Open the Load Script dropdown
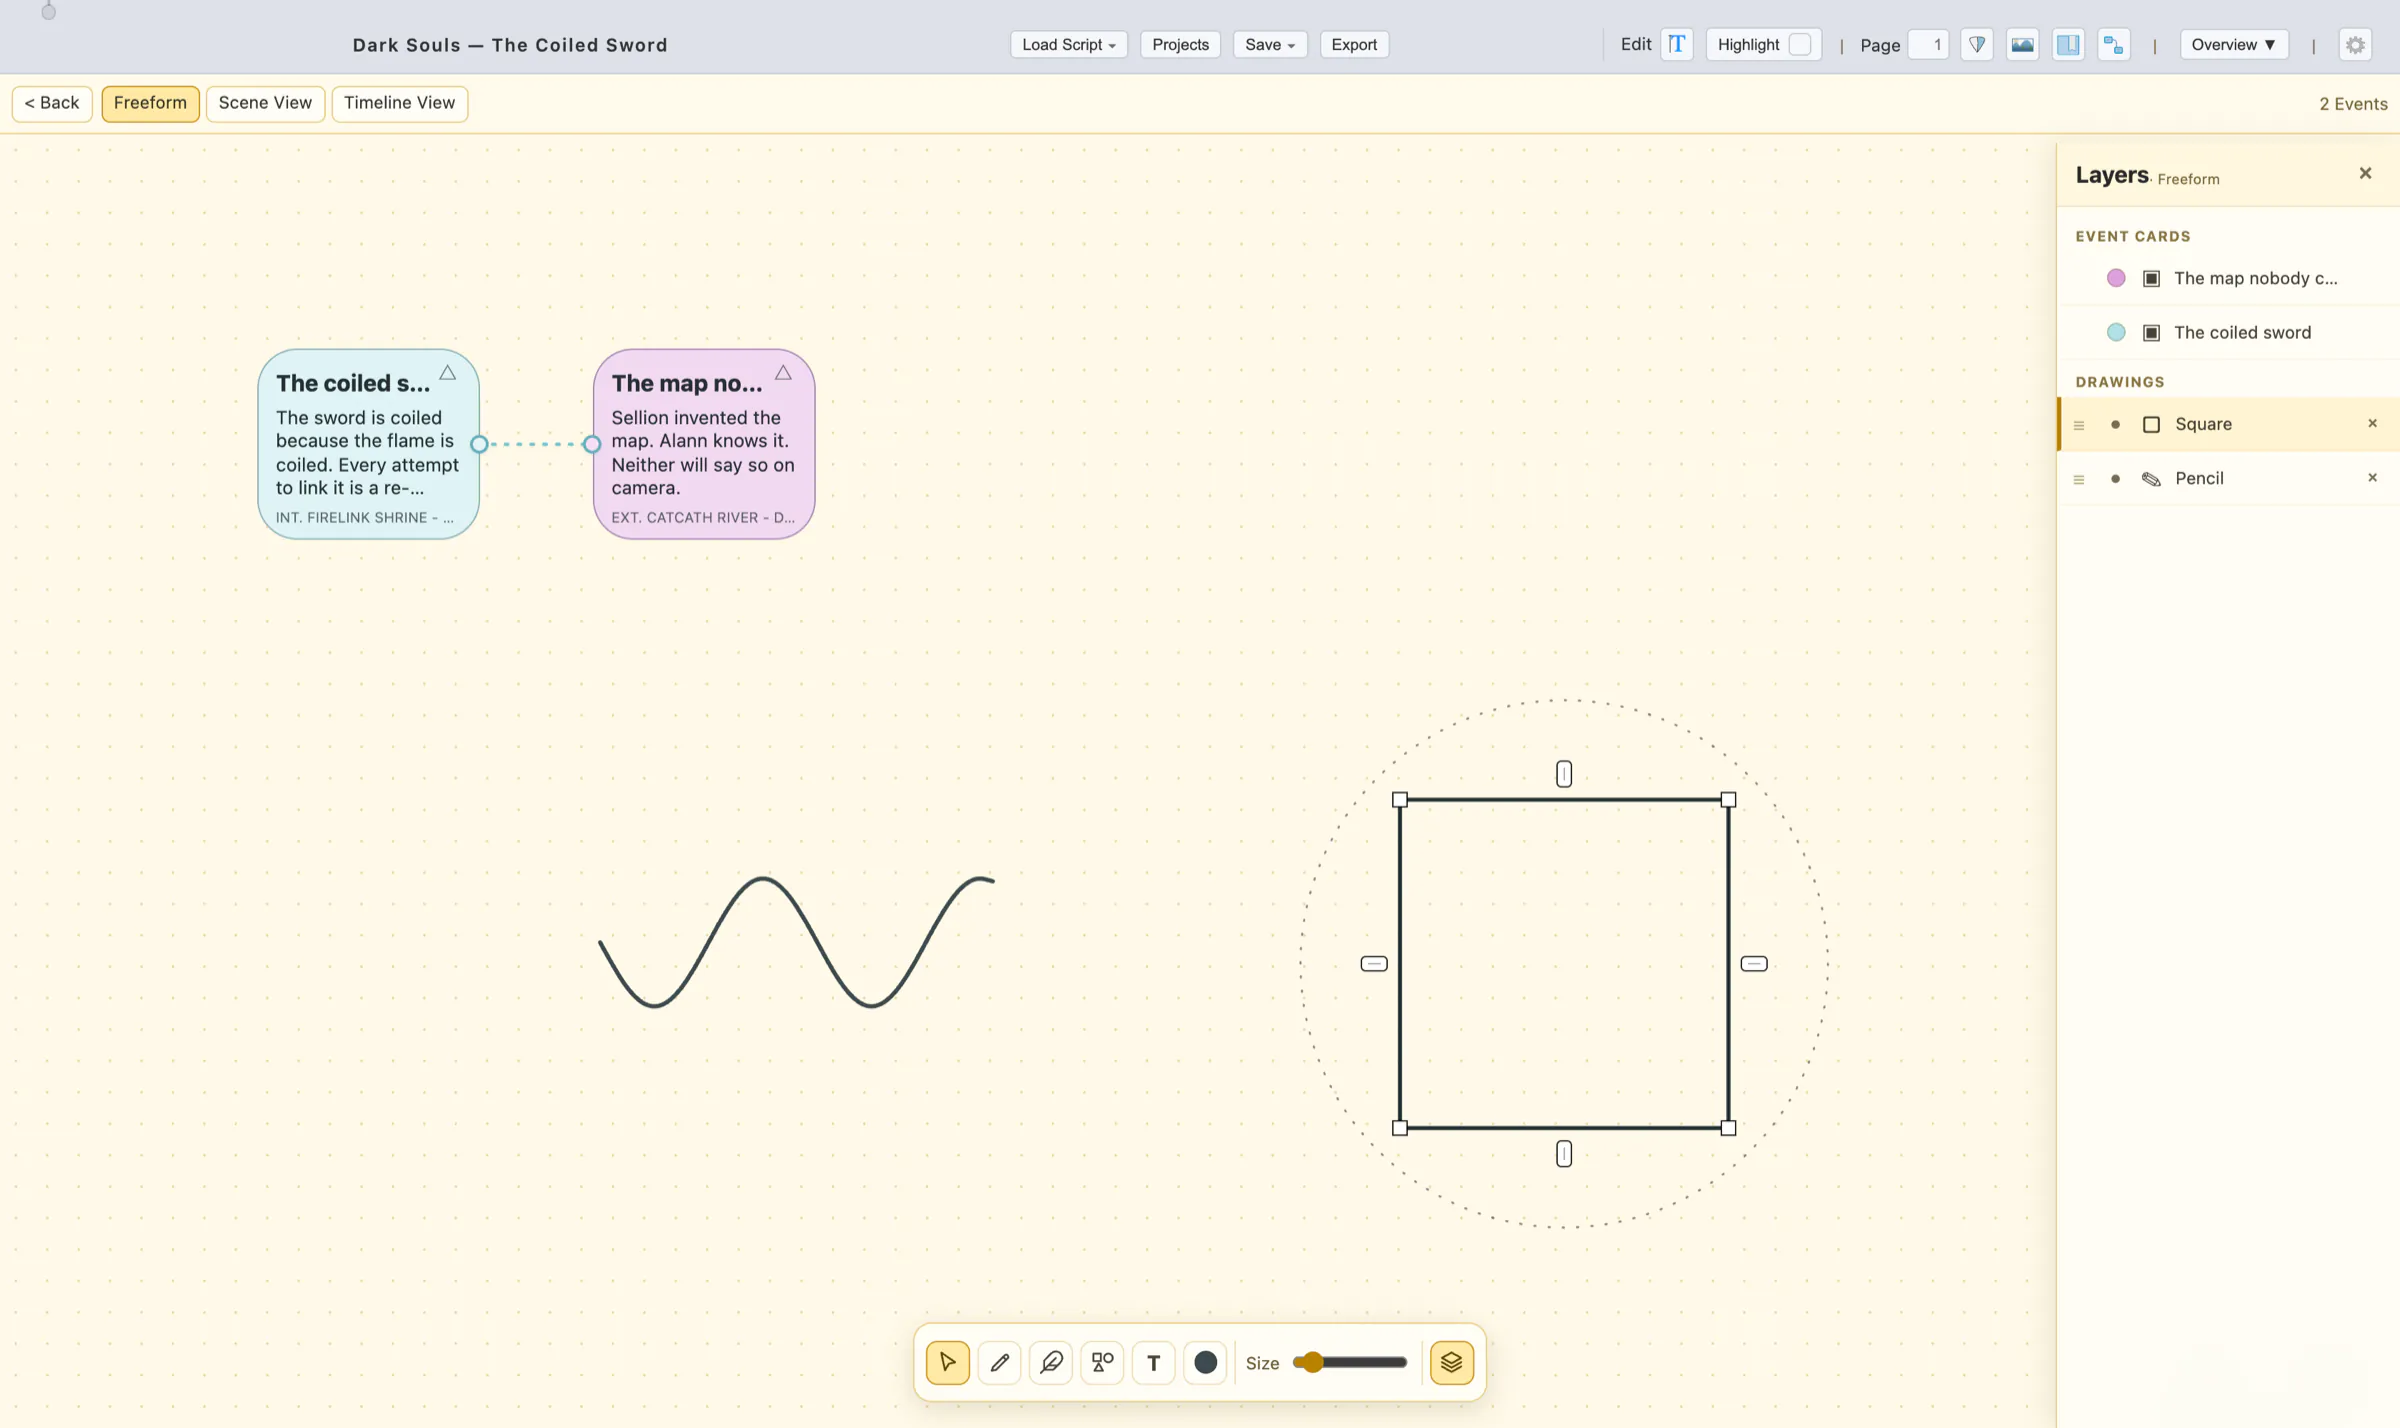Viewport: 2400px width, 1428px height. [1068, 44]
